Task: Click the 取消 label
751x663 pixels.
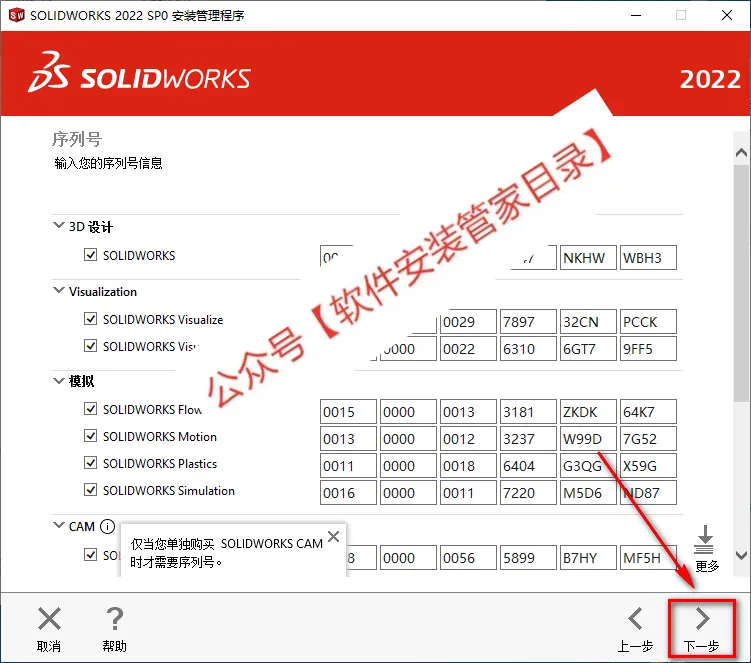Action: 49,646
